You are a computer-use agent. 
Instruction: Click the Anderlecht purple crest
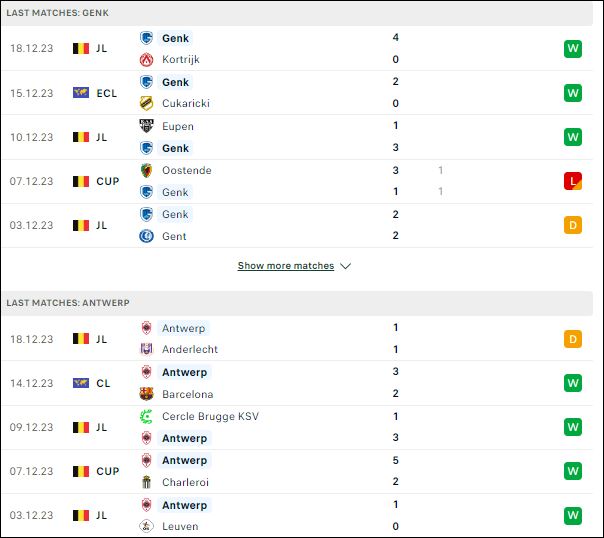point(146,349)
